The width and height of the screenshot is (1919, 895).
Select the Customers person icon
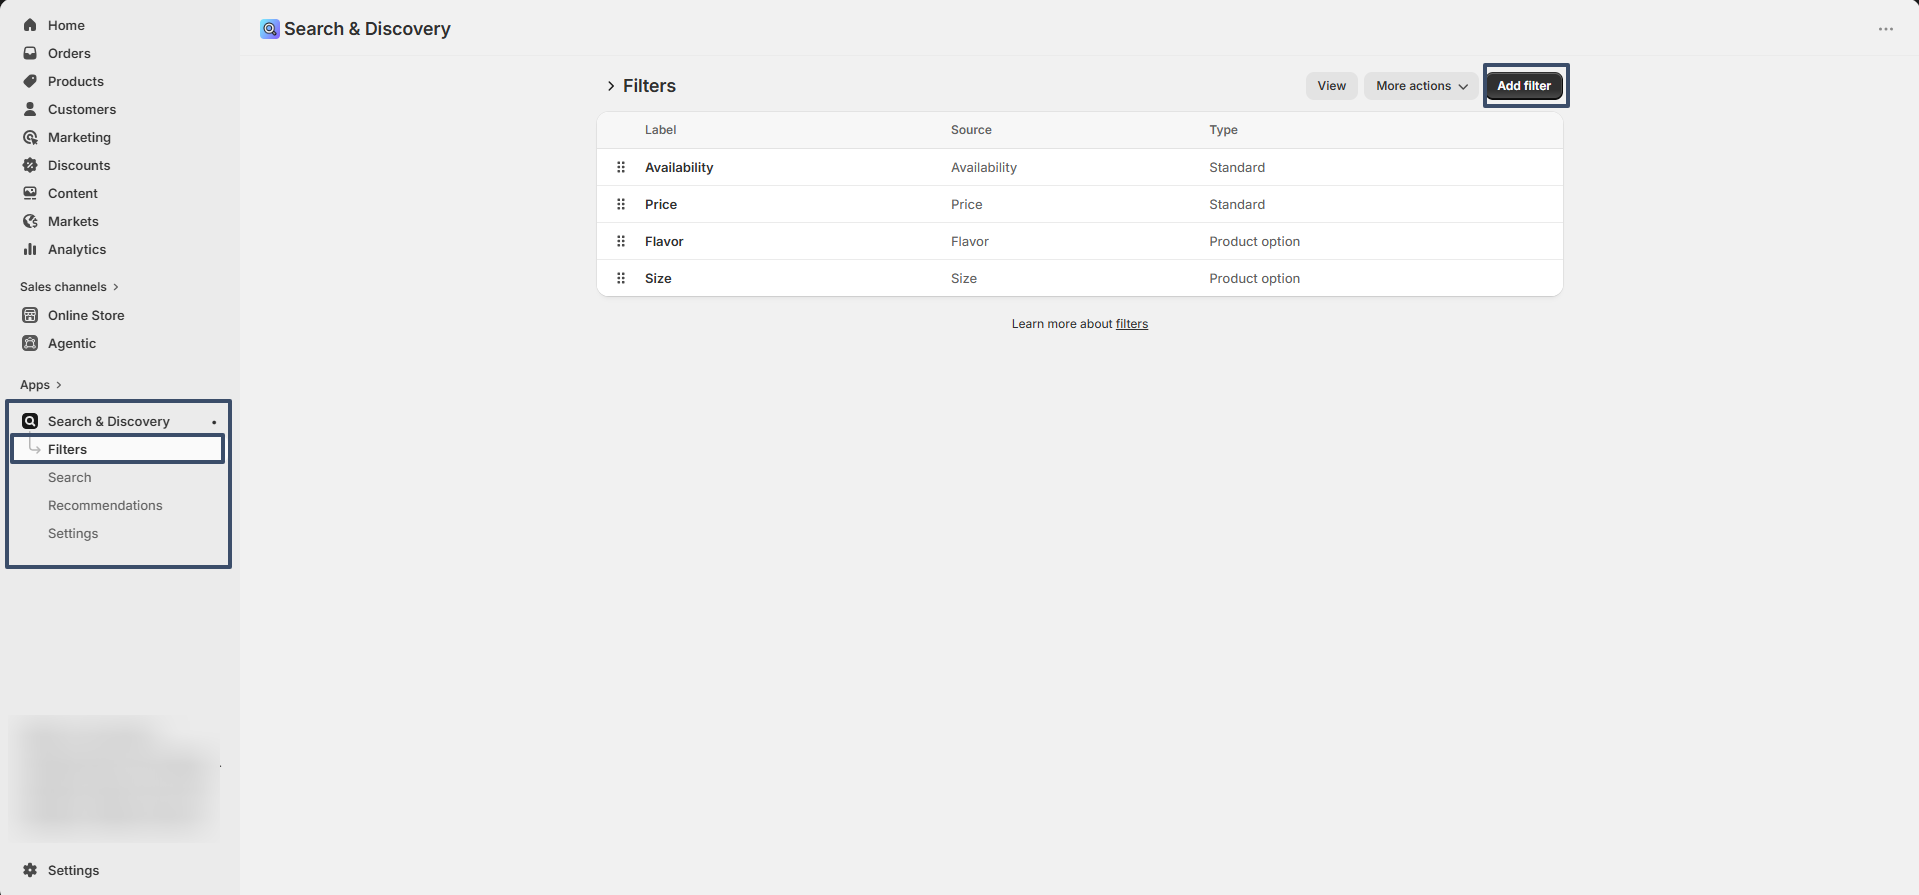pyautogui.click(x=30, y=109)
